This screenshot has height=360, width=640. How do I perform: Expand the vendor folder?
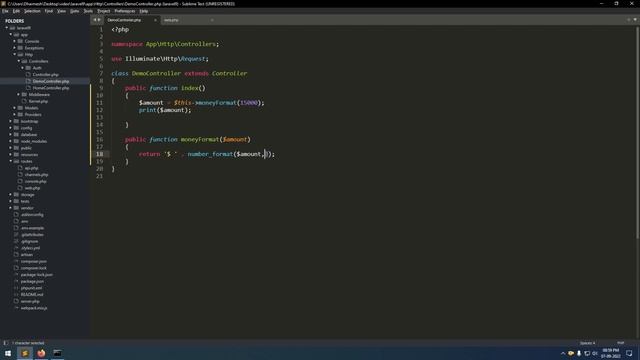tap(11, 208)
